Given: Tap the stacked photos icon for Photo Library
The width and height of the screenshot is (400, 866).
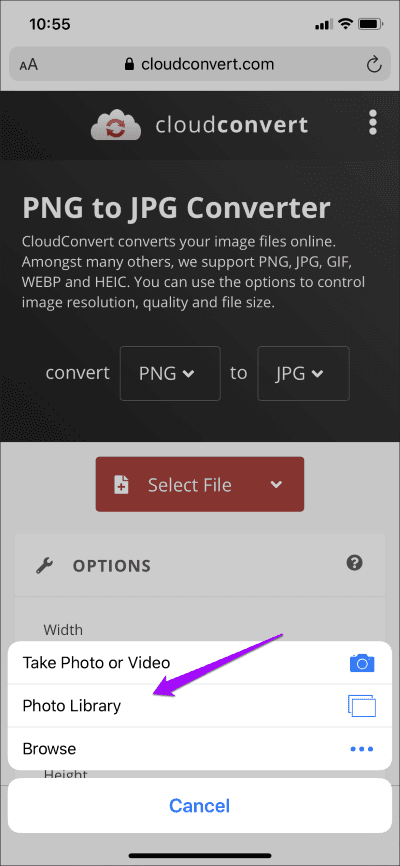Looking at the screenshot, I should (x=362, y=705).
